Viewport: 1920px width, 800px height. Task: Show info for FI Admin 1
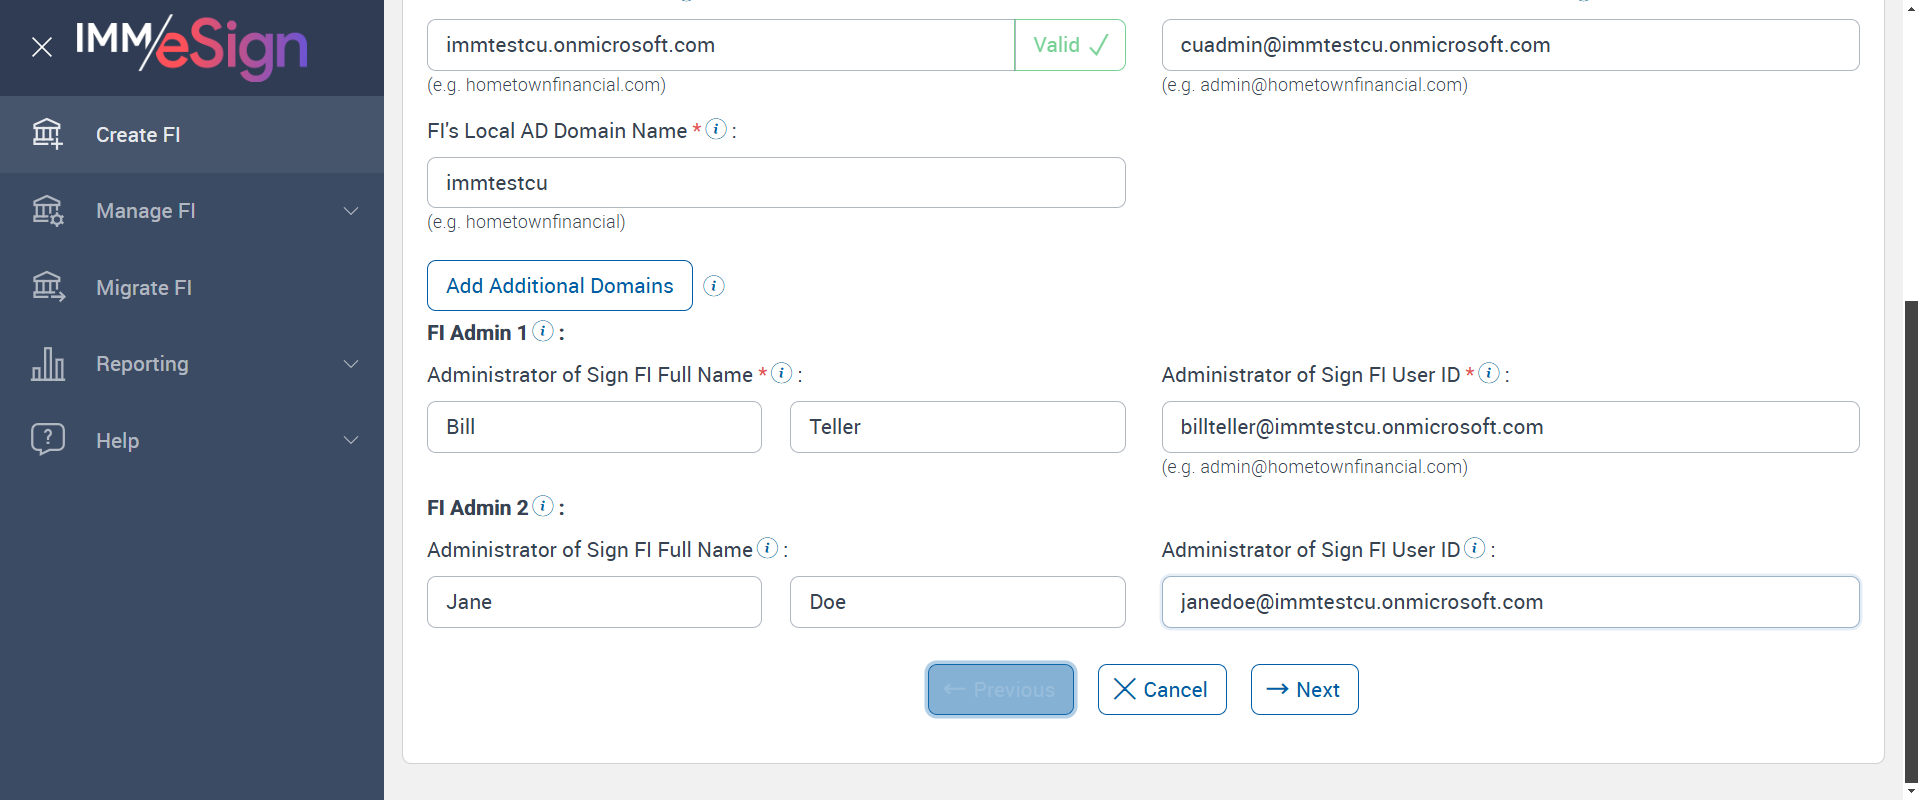point(543,331)
